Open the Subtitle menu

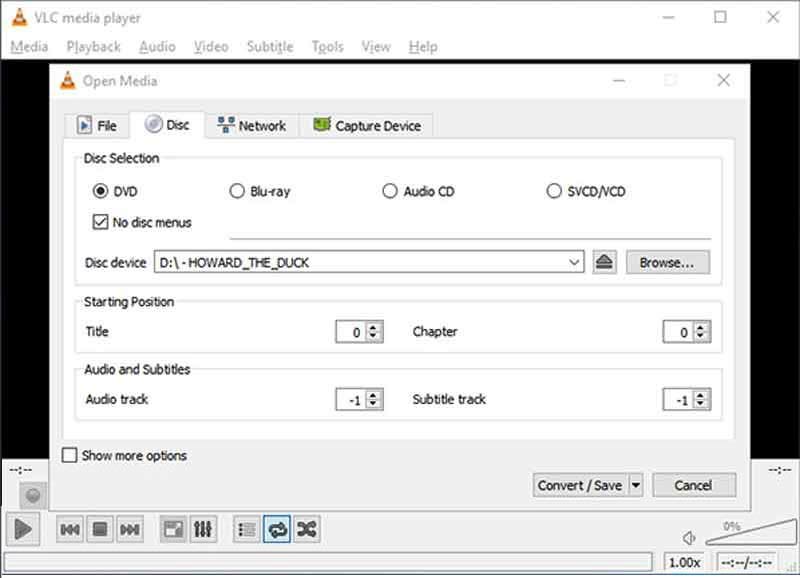pos(270,47)
